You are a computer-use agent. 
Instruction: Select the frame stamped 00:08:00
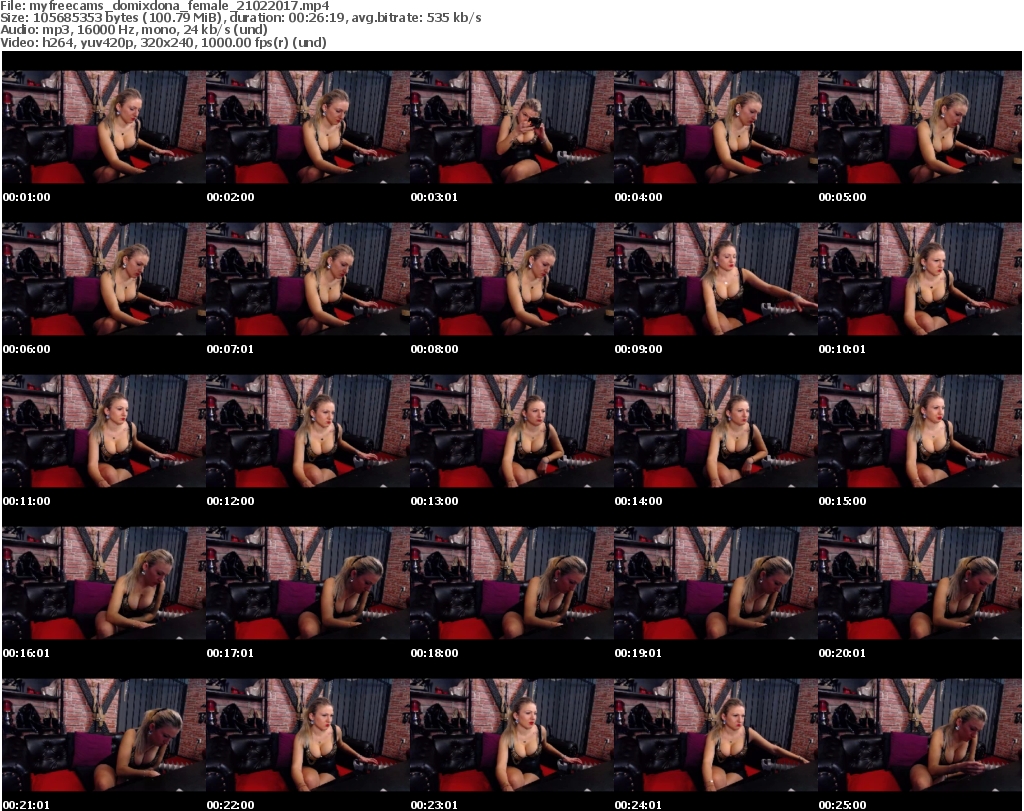point(511,279)
